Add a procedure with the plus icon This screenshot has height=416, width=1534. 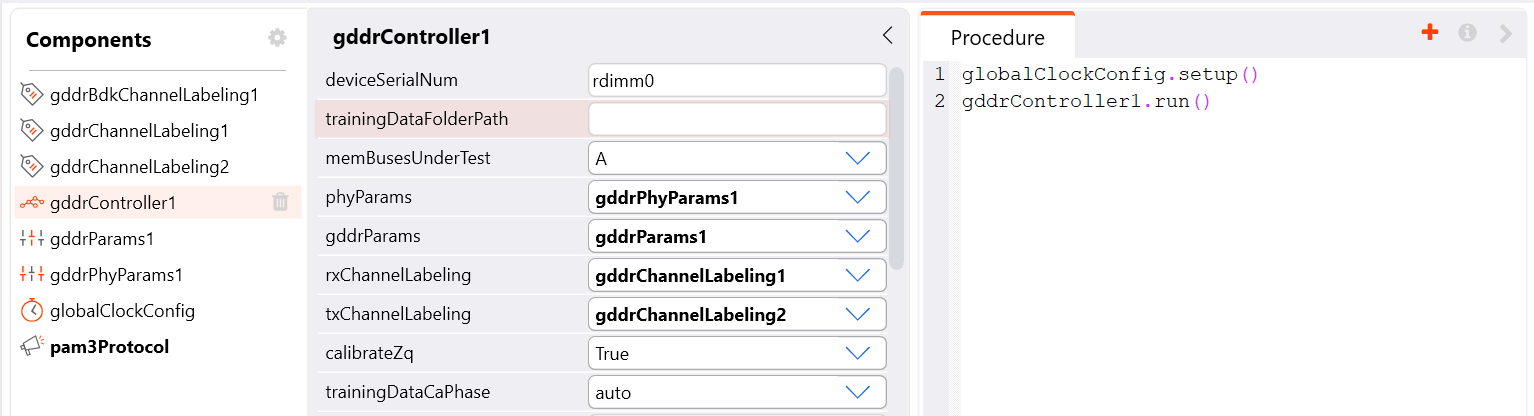click(x=1430, y=32)
